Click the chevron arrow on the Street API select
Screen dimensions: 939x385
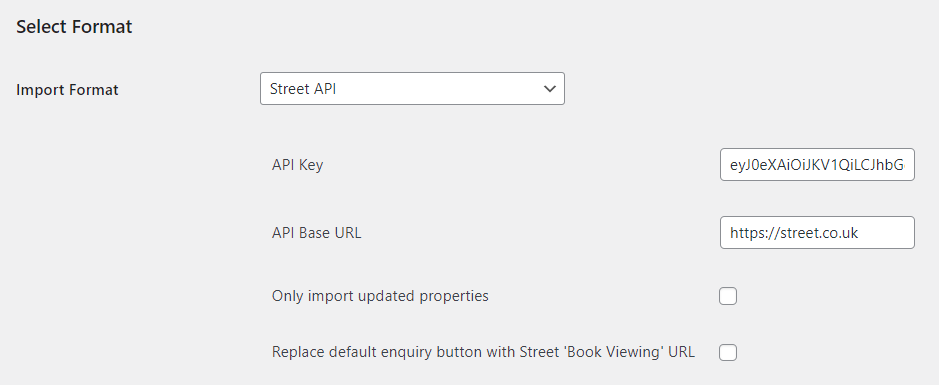549,89
